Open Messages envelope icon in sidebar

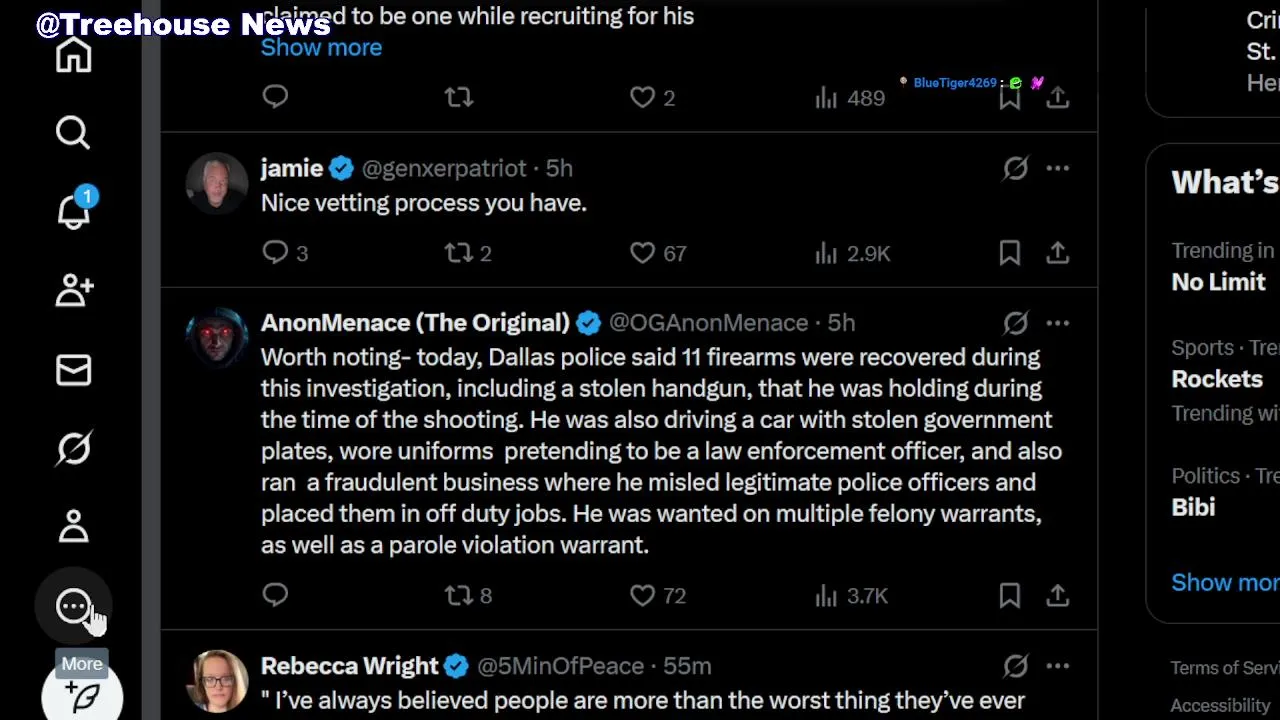pos(73,370)
